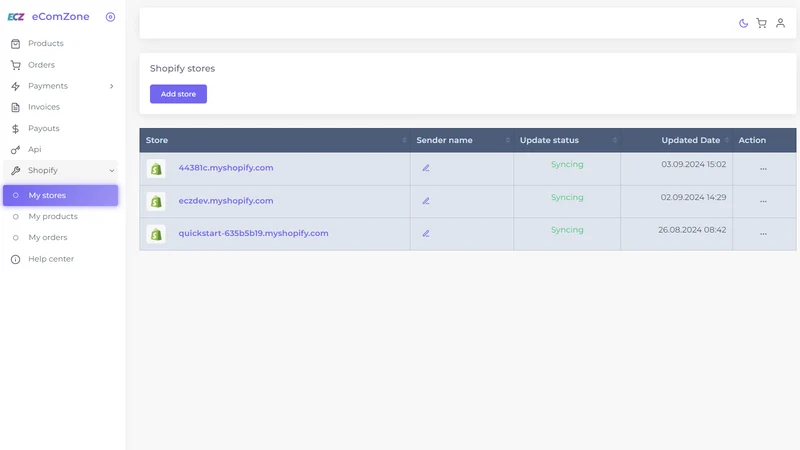The image size is (800, 450).
Task: Click the Add store button
Action: click(178, 94)
